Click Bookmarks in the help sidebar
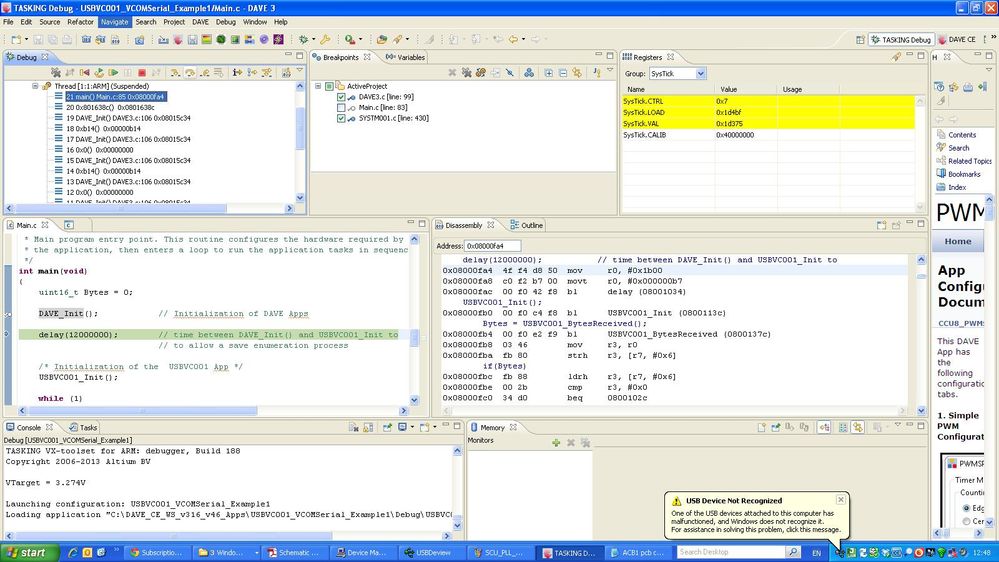 click(x=964, y=174)
